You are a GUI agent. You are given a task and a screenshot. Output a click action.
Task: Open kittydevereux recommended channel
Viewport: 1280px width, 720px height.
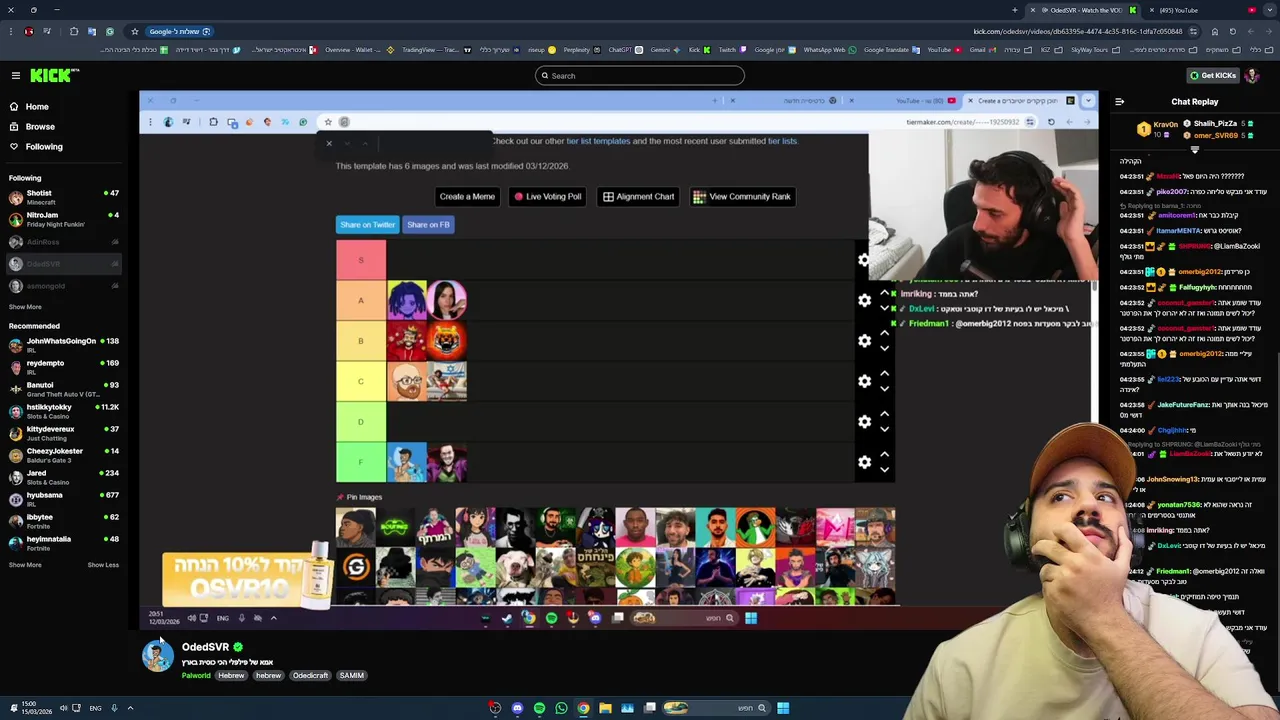[62, 433]
